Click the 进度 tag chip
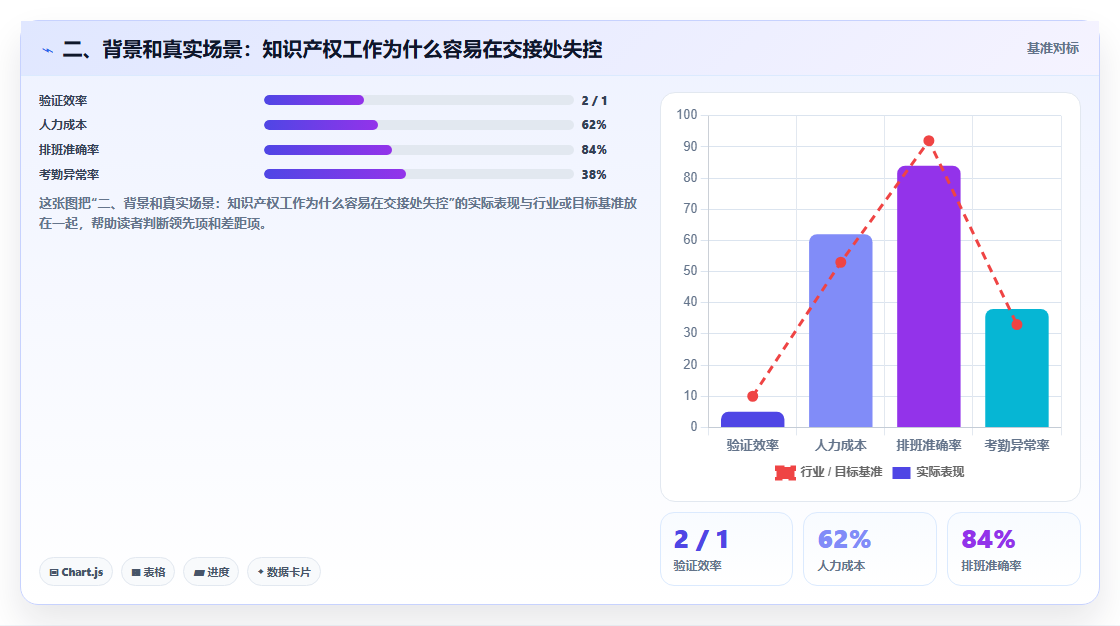The height and width of the screenshot is (626, 1120). click(x=211, y=572)
